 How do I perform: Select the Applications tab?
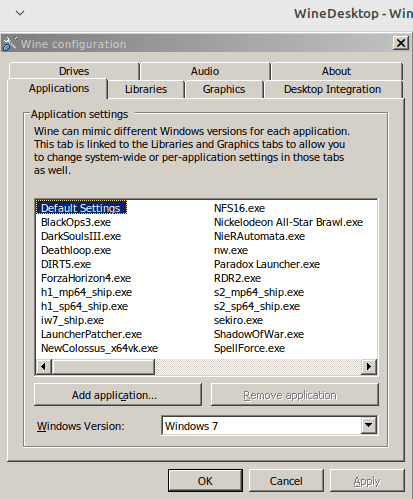point(59,88)
